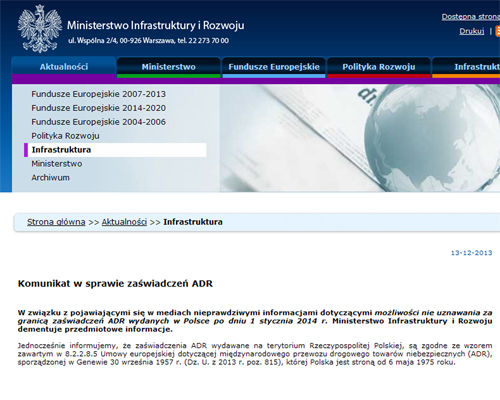Select Fundusze Europejskie 2014-2020 in submenu
The image size is (500, 400).
click(x=98, y=108)
